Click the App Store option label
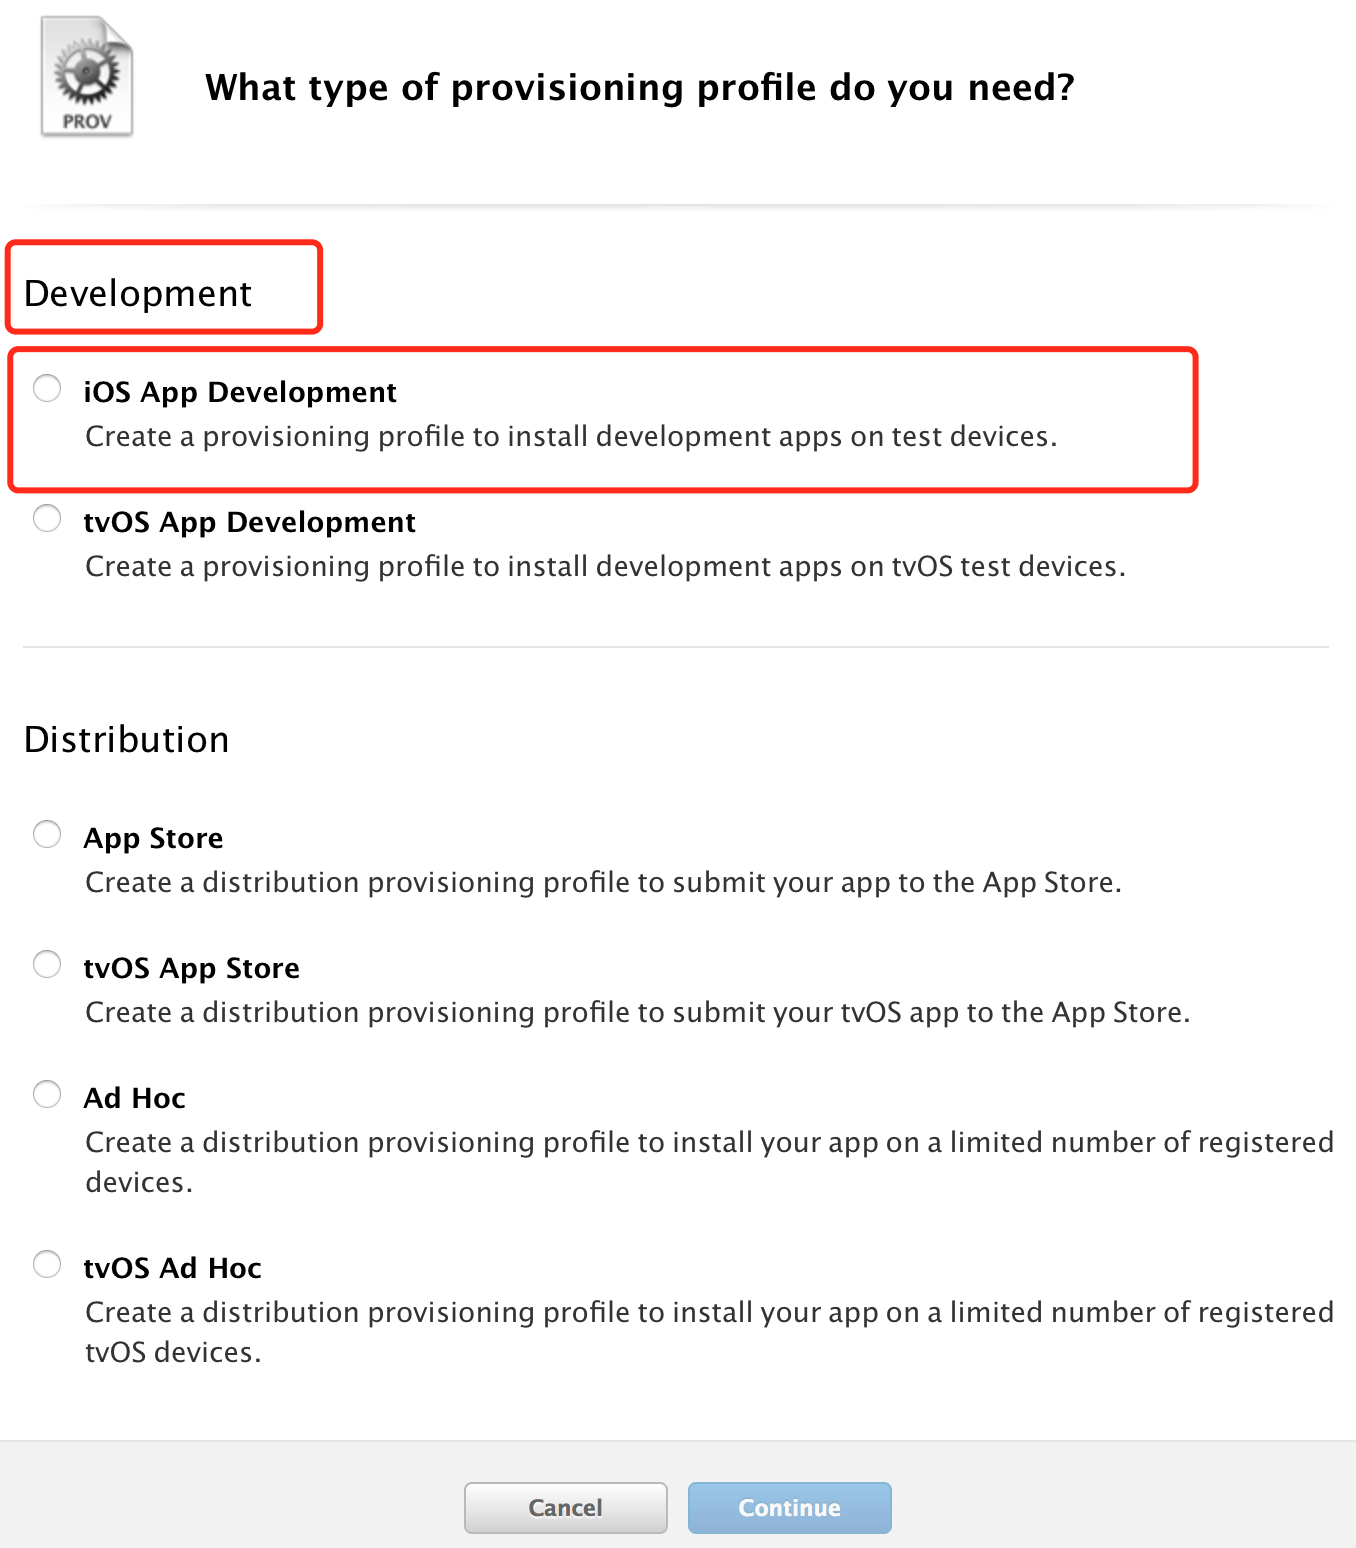The height and width of the screenshot is (1548, 1356). [154, 838]
